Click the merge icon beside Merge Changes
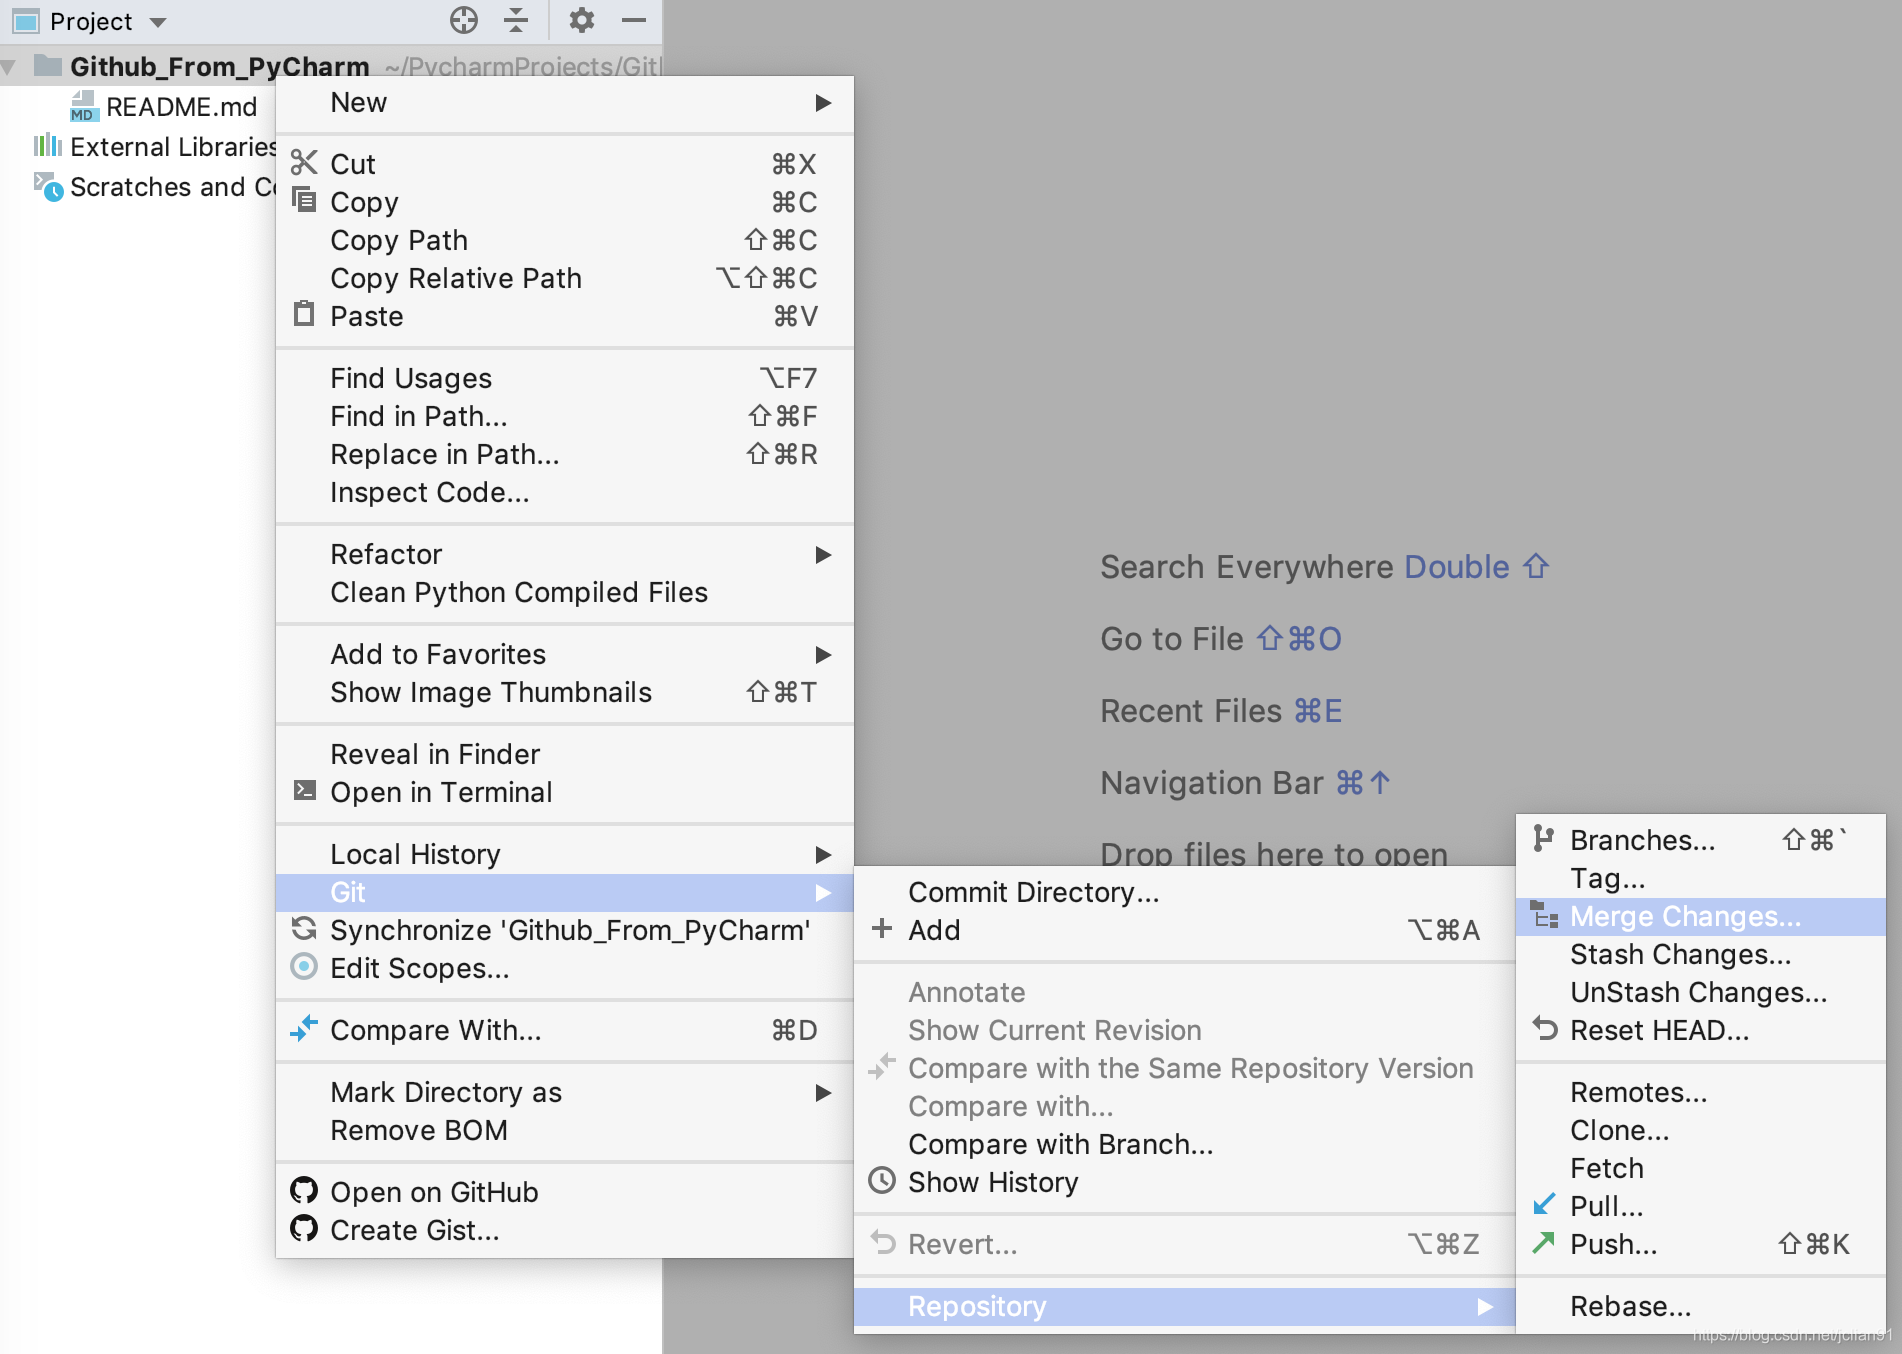The image size is (1902, 1354). click(x=1545, y=915)
